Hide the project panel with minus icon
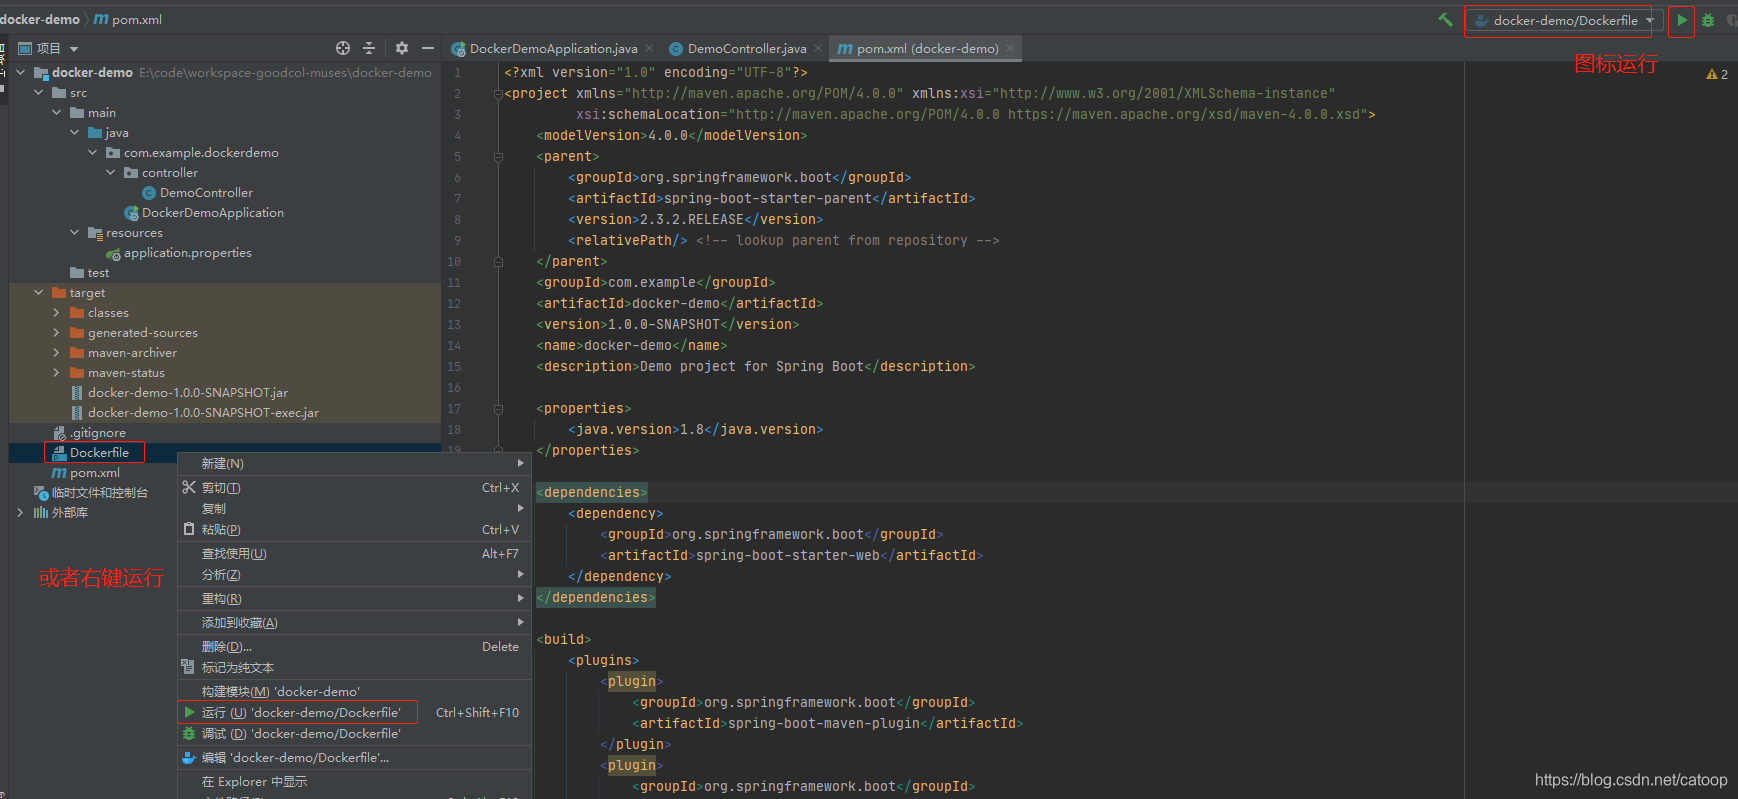The width and height of the screenshot is (1738, 799). (x=428, y=48)
